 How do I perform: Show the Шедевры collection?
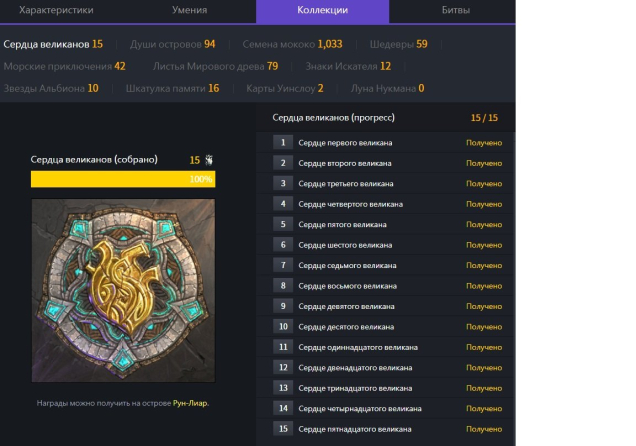click(x=398, y=44)
